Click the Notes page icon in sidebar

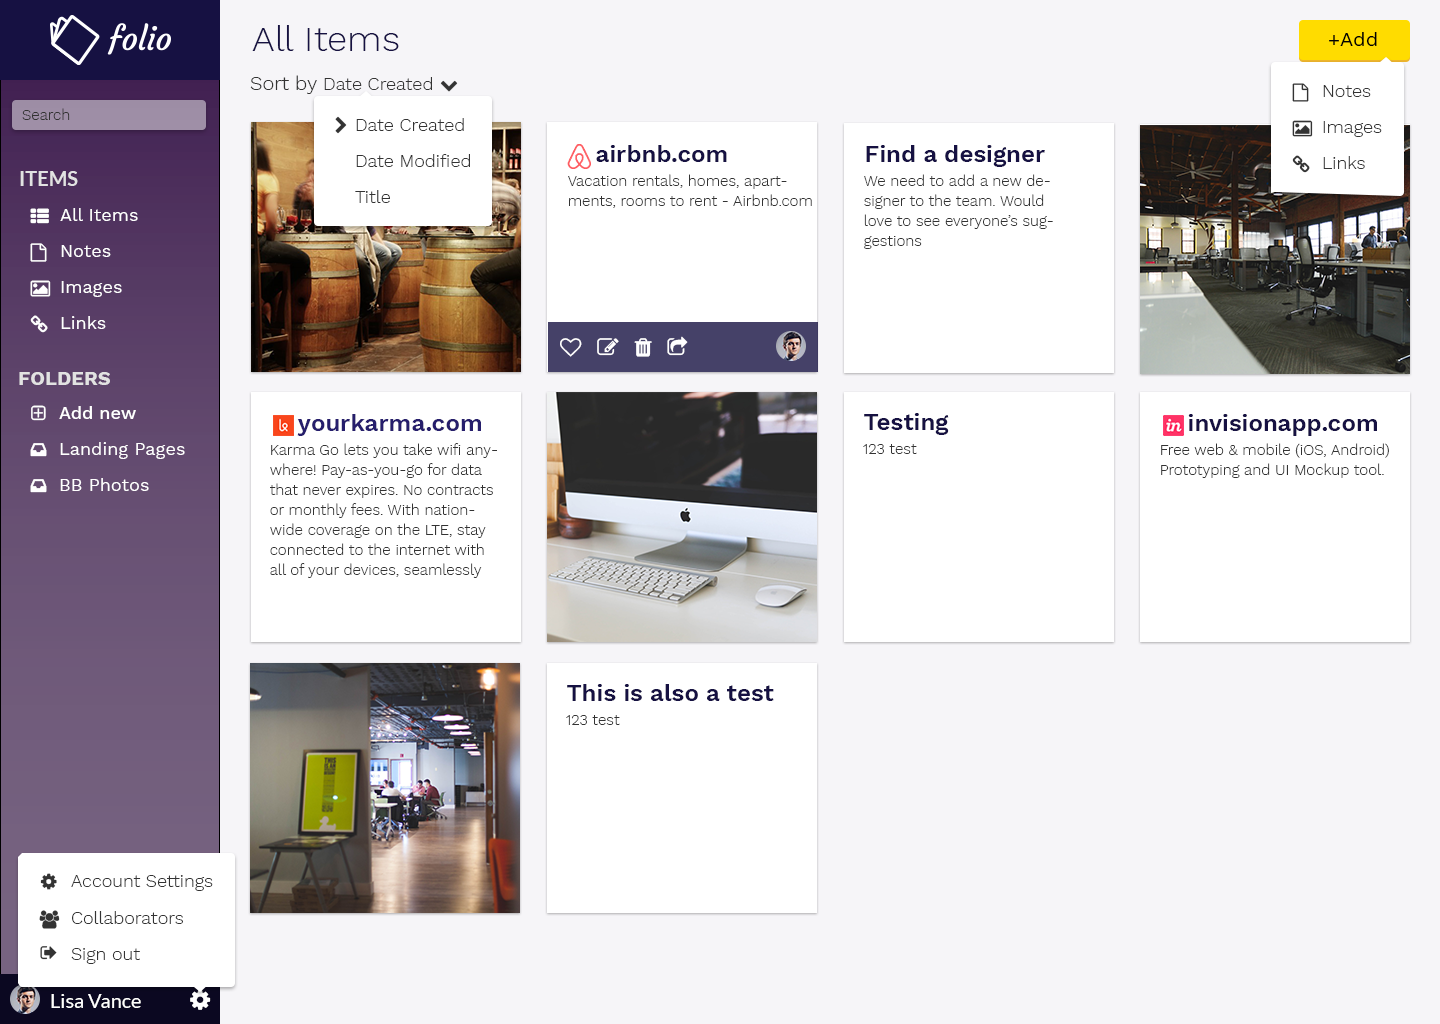click(x=39, y=252)
